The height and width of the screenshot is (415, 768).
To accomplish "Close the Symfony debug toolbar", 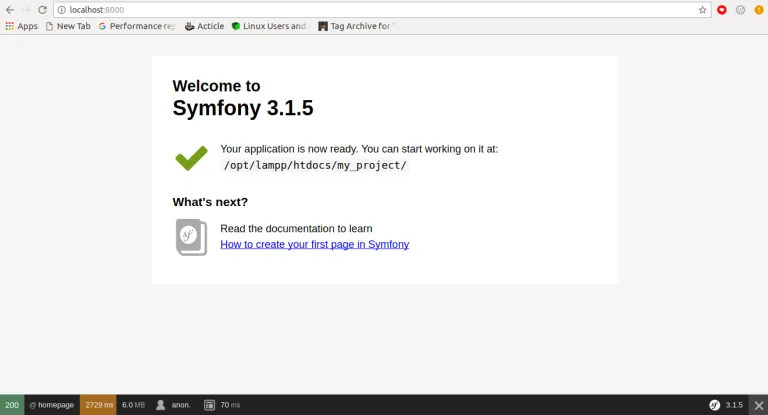I will [759, 405].
